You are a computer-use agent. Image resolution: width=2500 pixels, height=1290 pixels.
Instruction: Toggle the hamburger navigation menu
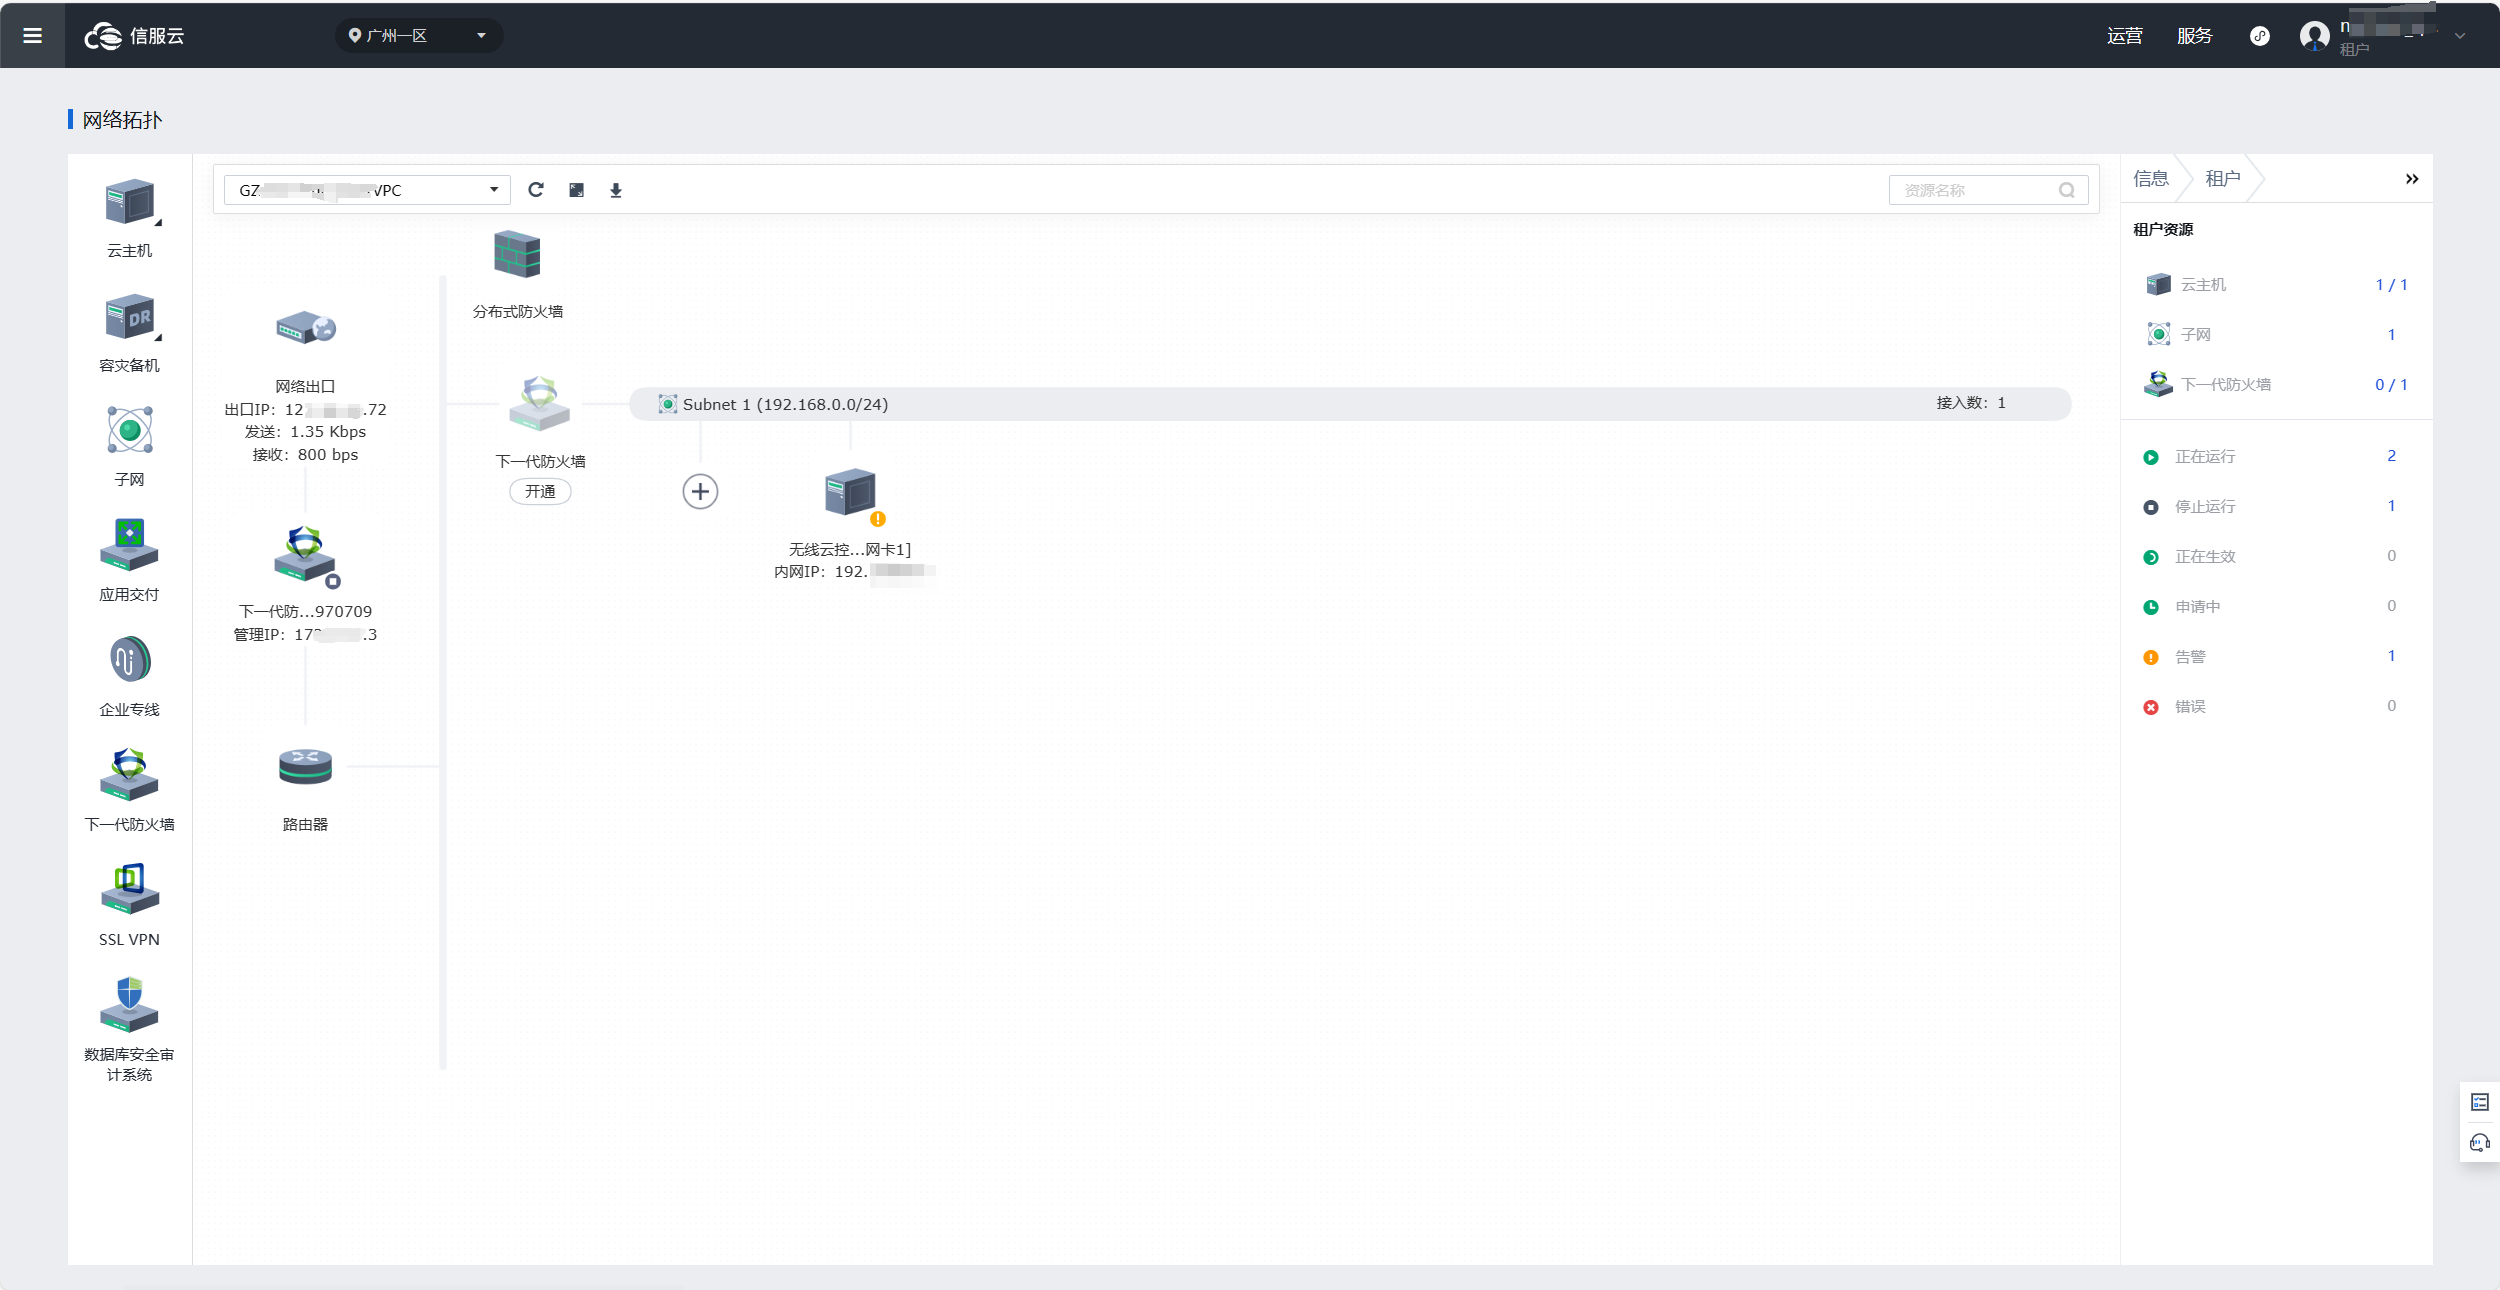point(32,36)
